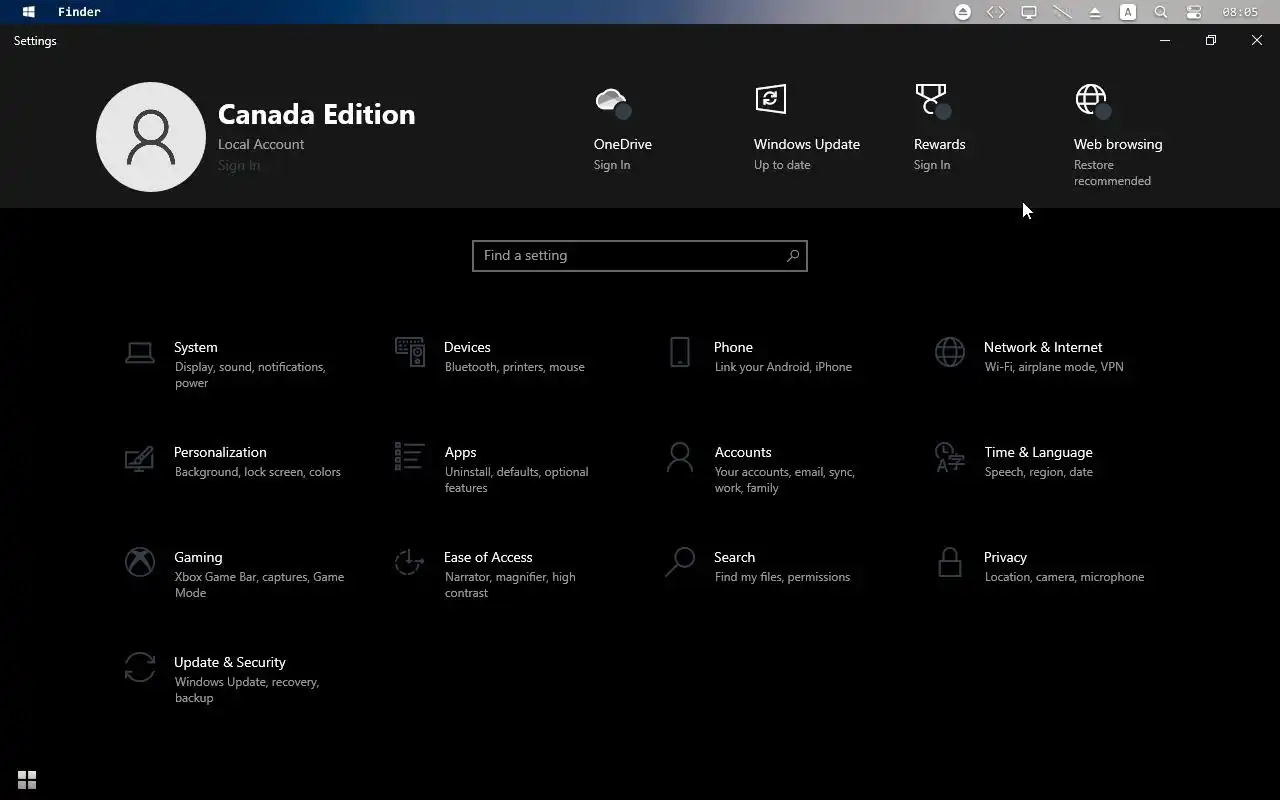The image size is (1280, 800).
Task: Click the Windows logo in top menu bar
Action: point(29,12)
